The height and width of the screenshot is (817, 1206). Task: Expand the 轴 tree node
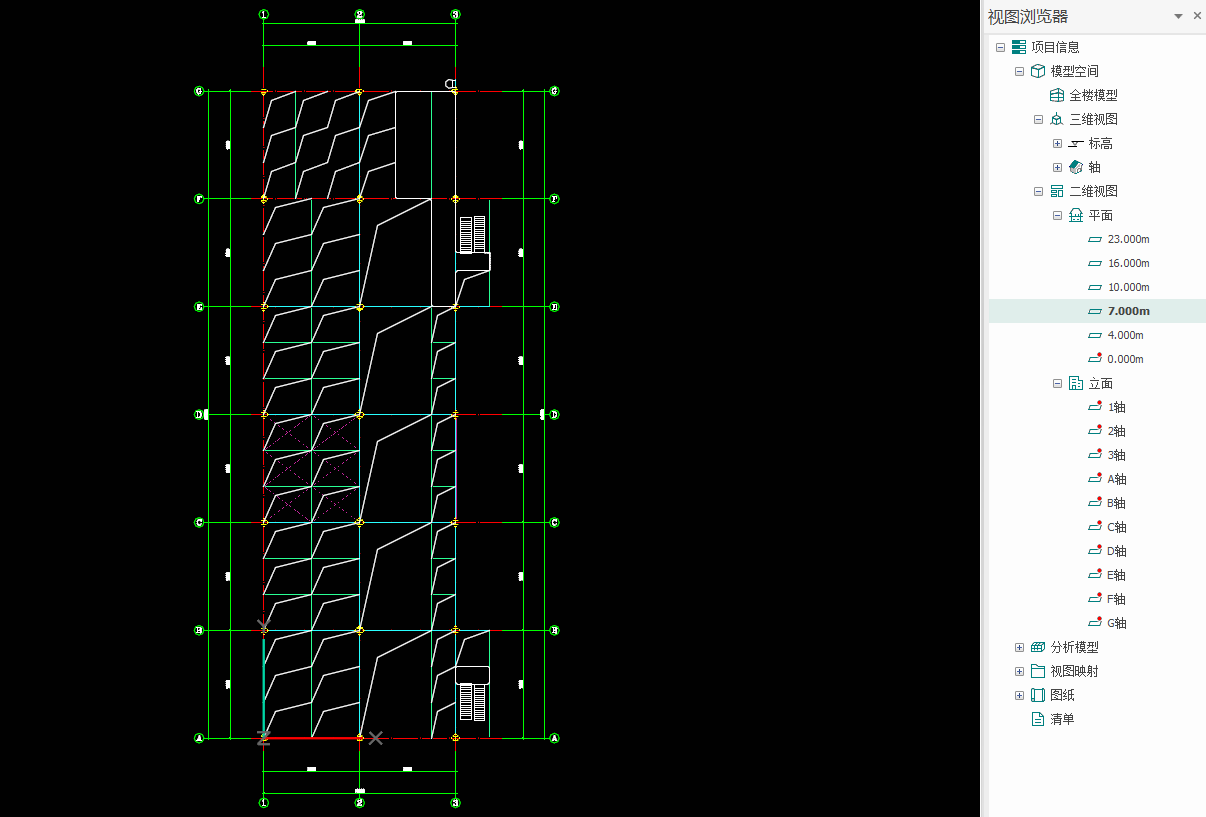(x=1057, y=167)
